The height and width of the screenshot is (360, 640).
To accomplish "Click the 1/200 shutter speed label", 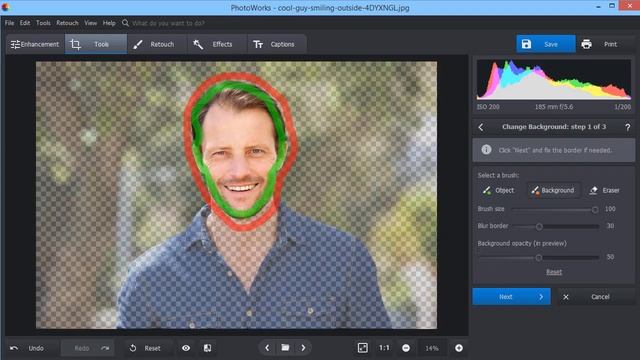I will (x=623, y=107).
